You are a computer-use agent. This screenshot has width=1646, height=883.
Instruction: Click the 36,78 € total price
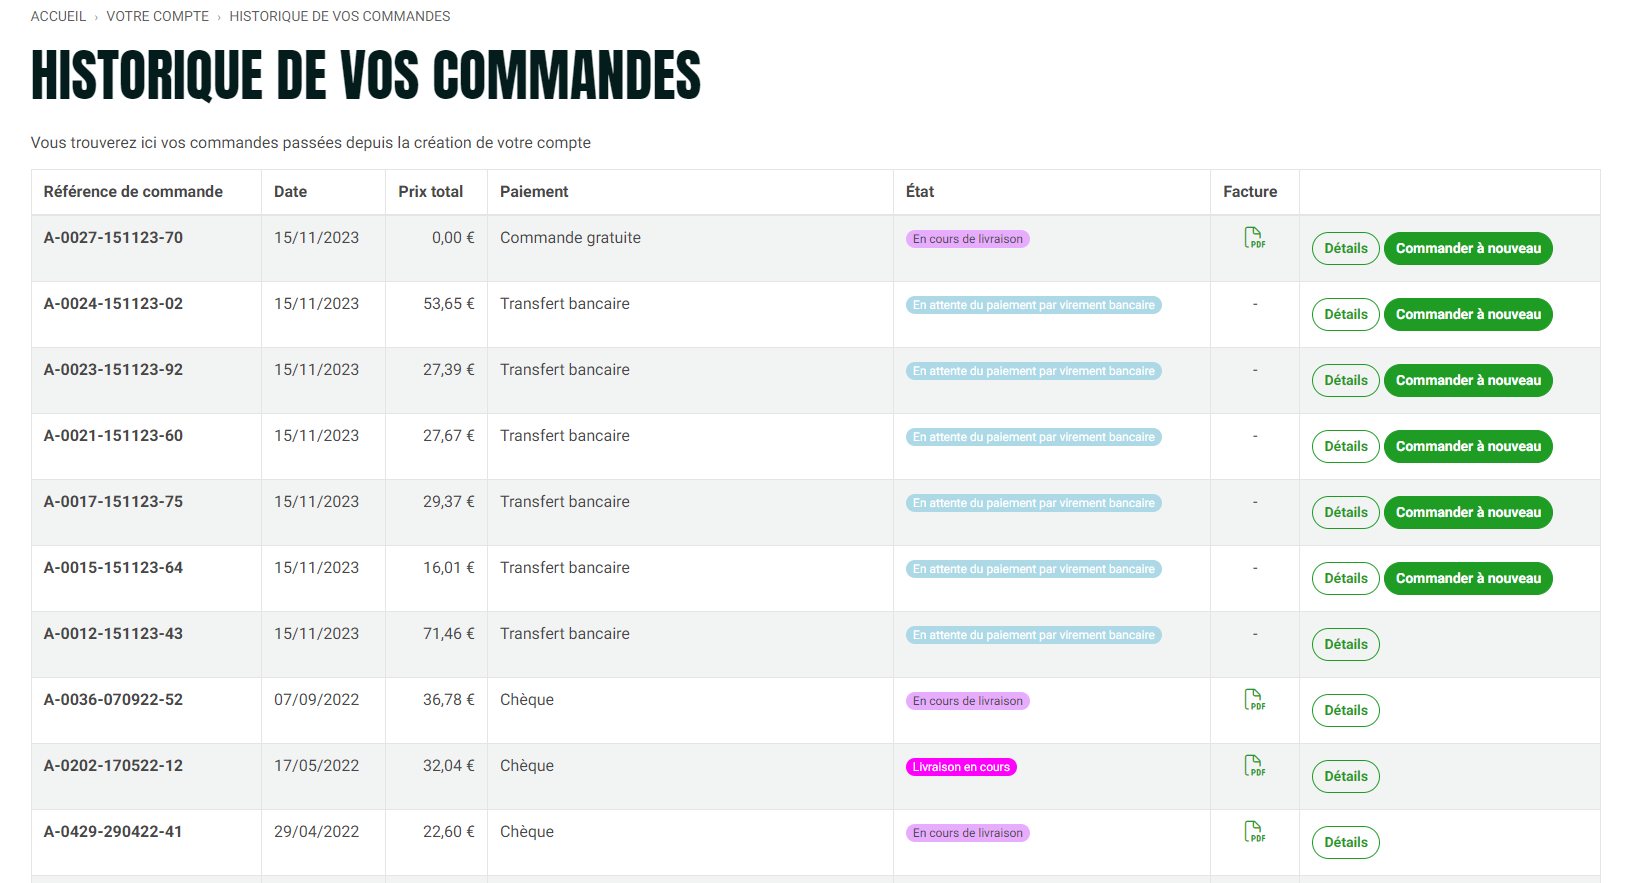click(x=449, y=700)
